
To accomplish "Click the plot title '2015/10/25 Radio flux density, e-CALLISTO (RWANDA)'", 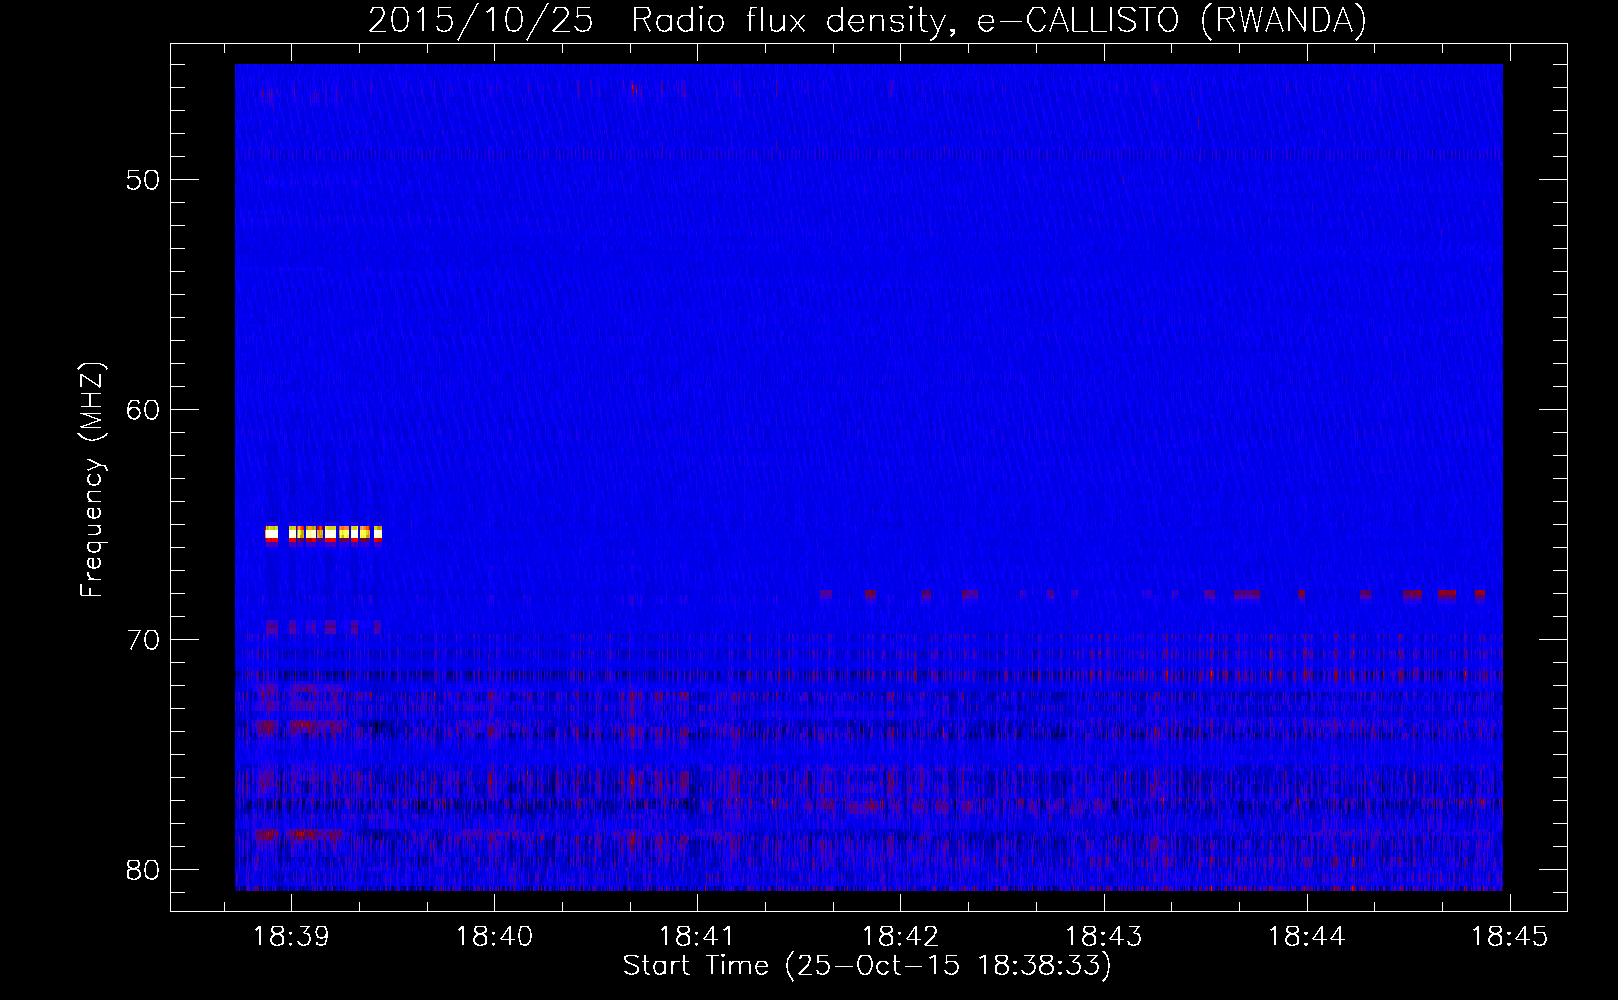I will pos(867,20).
